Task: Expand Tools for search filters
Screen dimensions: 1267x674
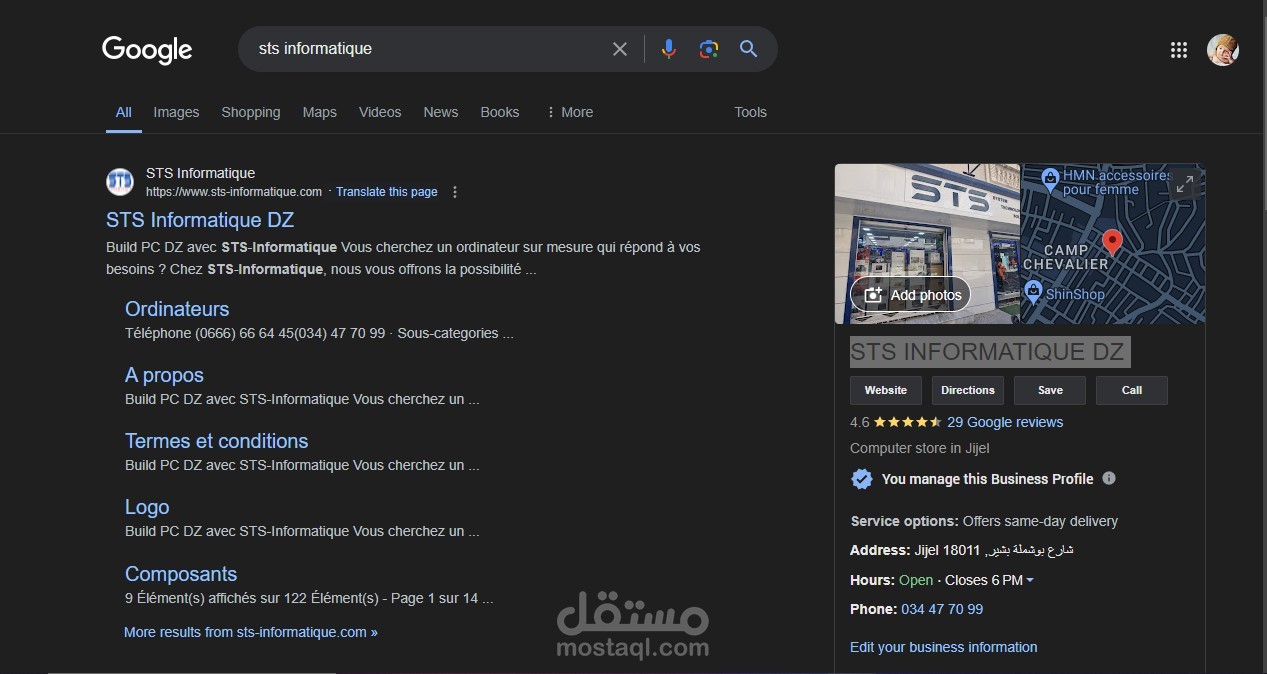Action: tap(750, 112)
